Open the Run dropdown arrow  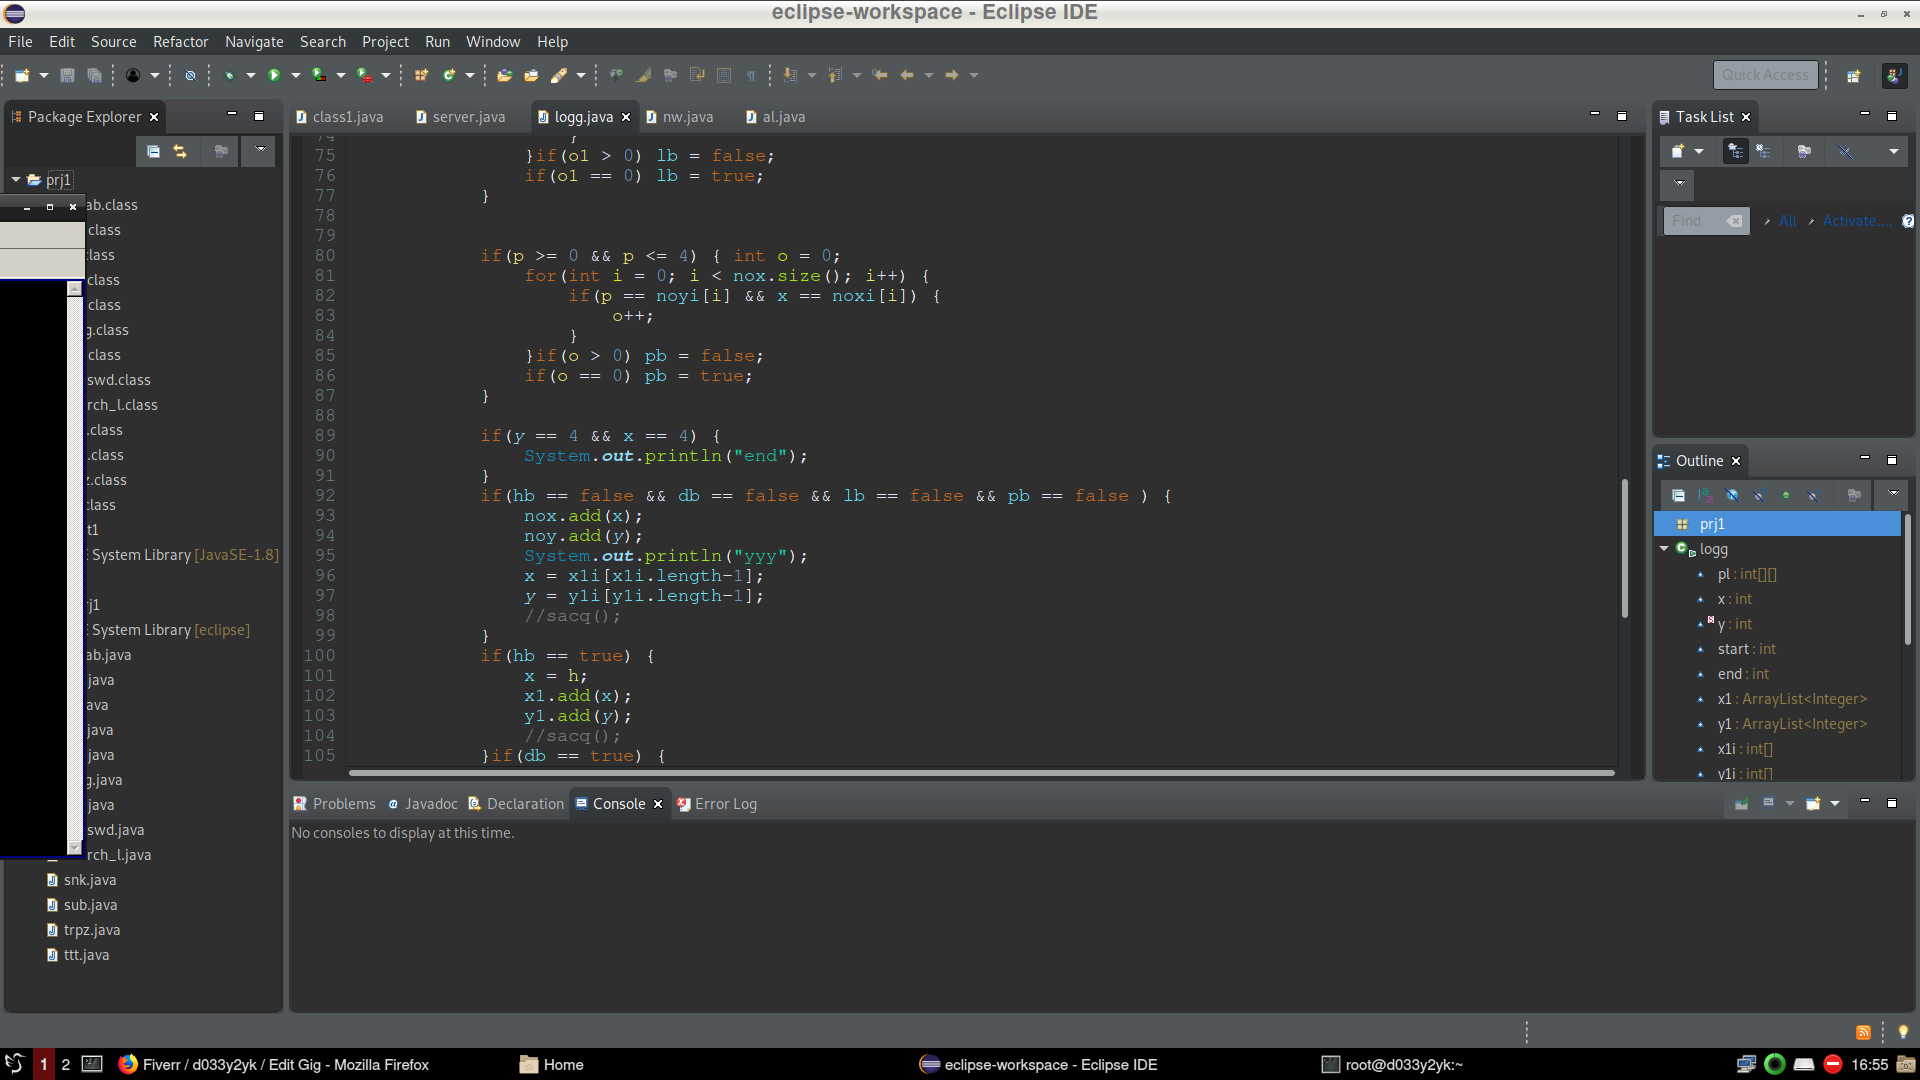[x=296, y=75]
